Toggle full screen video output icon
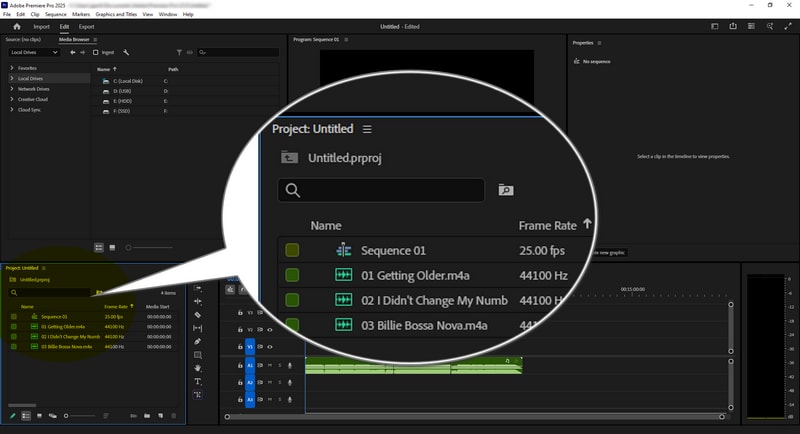This screenshot has width=800, height=434. [x=788, y=27]
